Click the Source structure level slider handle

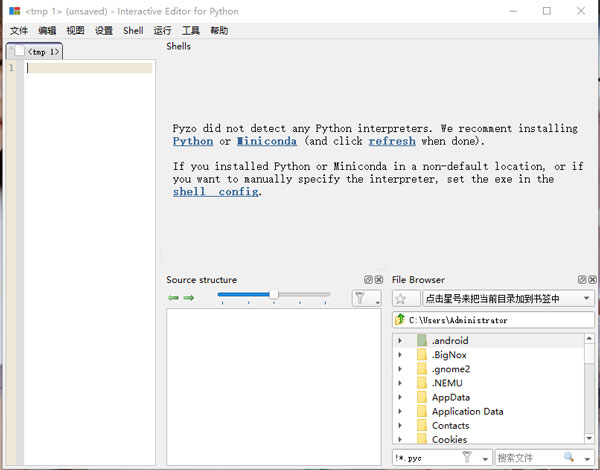point(273,294)
